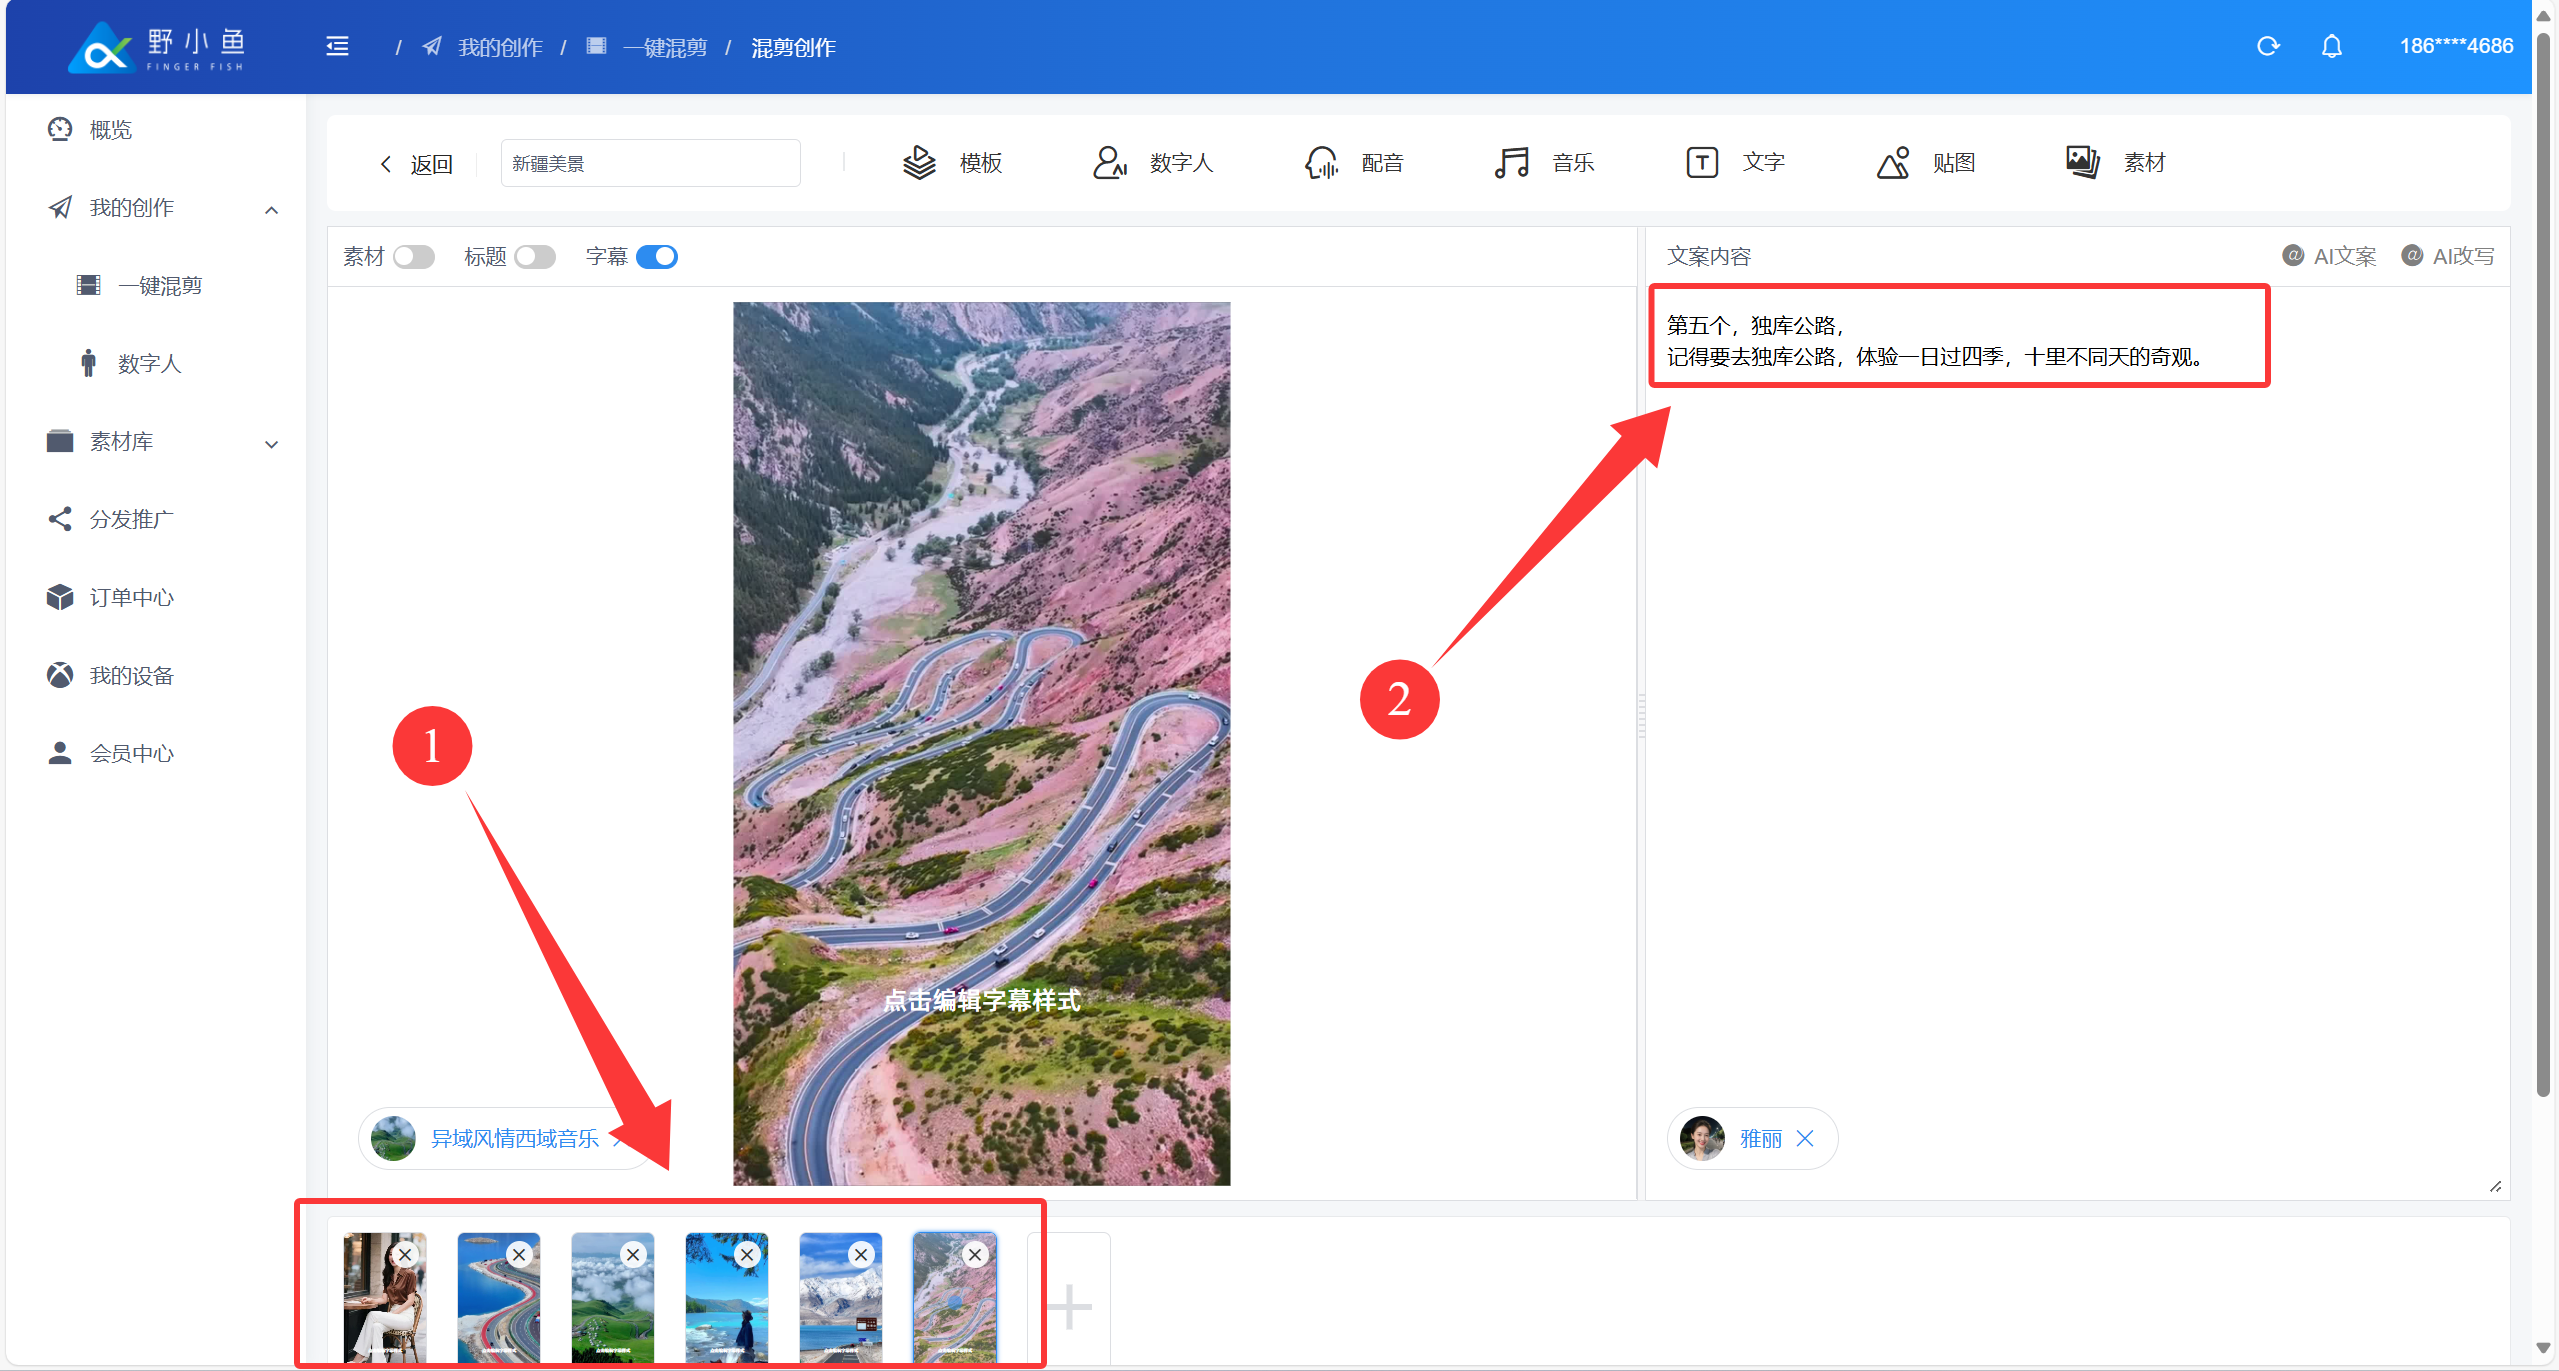Open 订单中心 in sidebar
2559x1371 pixels.
131,597
